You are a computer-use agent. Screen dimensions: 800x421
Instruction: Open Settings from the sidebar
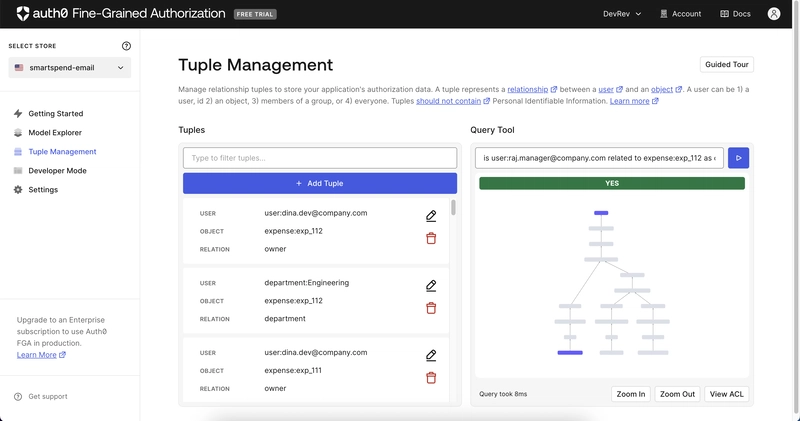tap(42, 190)
